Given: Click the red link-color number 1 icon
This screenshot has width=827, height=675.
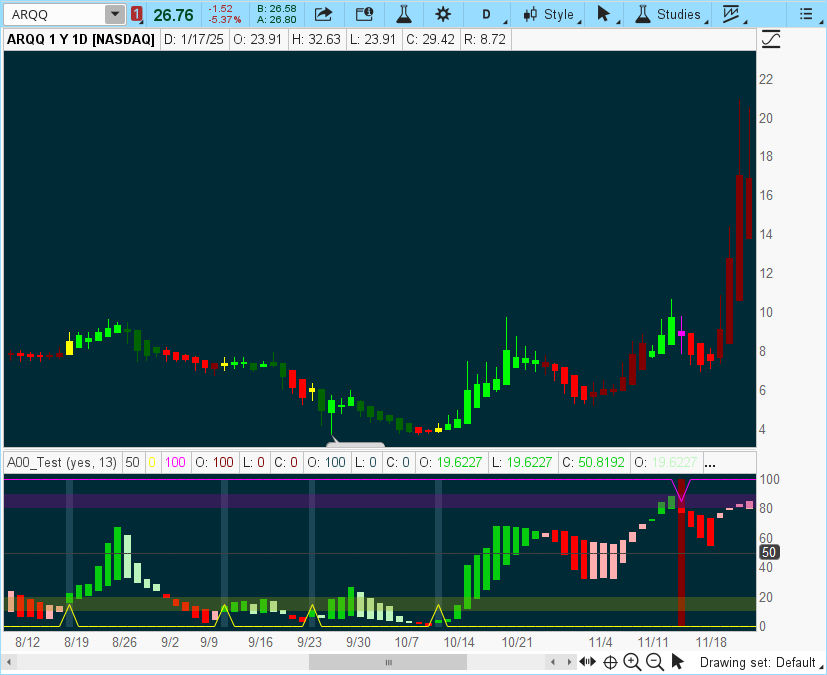Looking at the screenshot, I should click(x=137, y=14).
